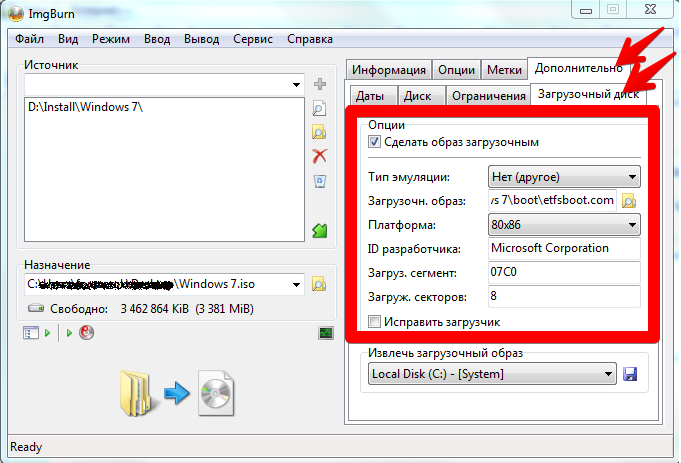Open the Справка menu
Screen dimensions: 681x463
pos(310,39)
